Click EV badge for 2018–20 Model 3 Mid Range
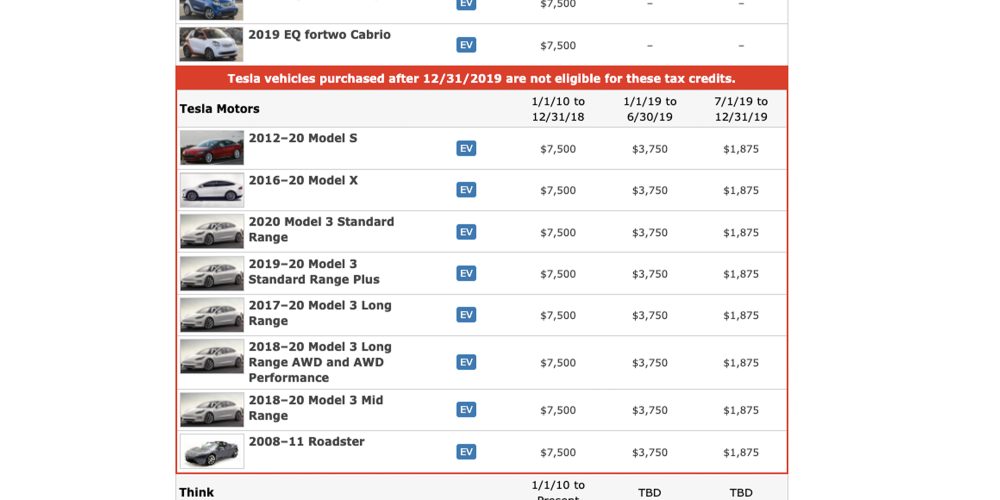 pyautogui.click(x=466, y=409)
